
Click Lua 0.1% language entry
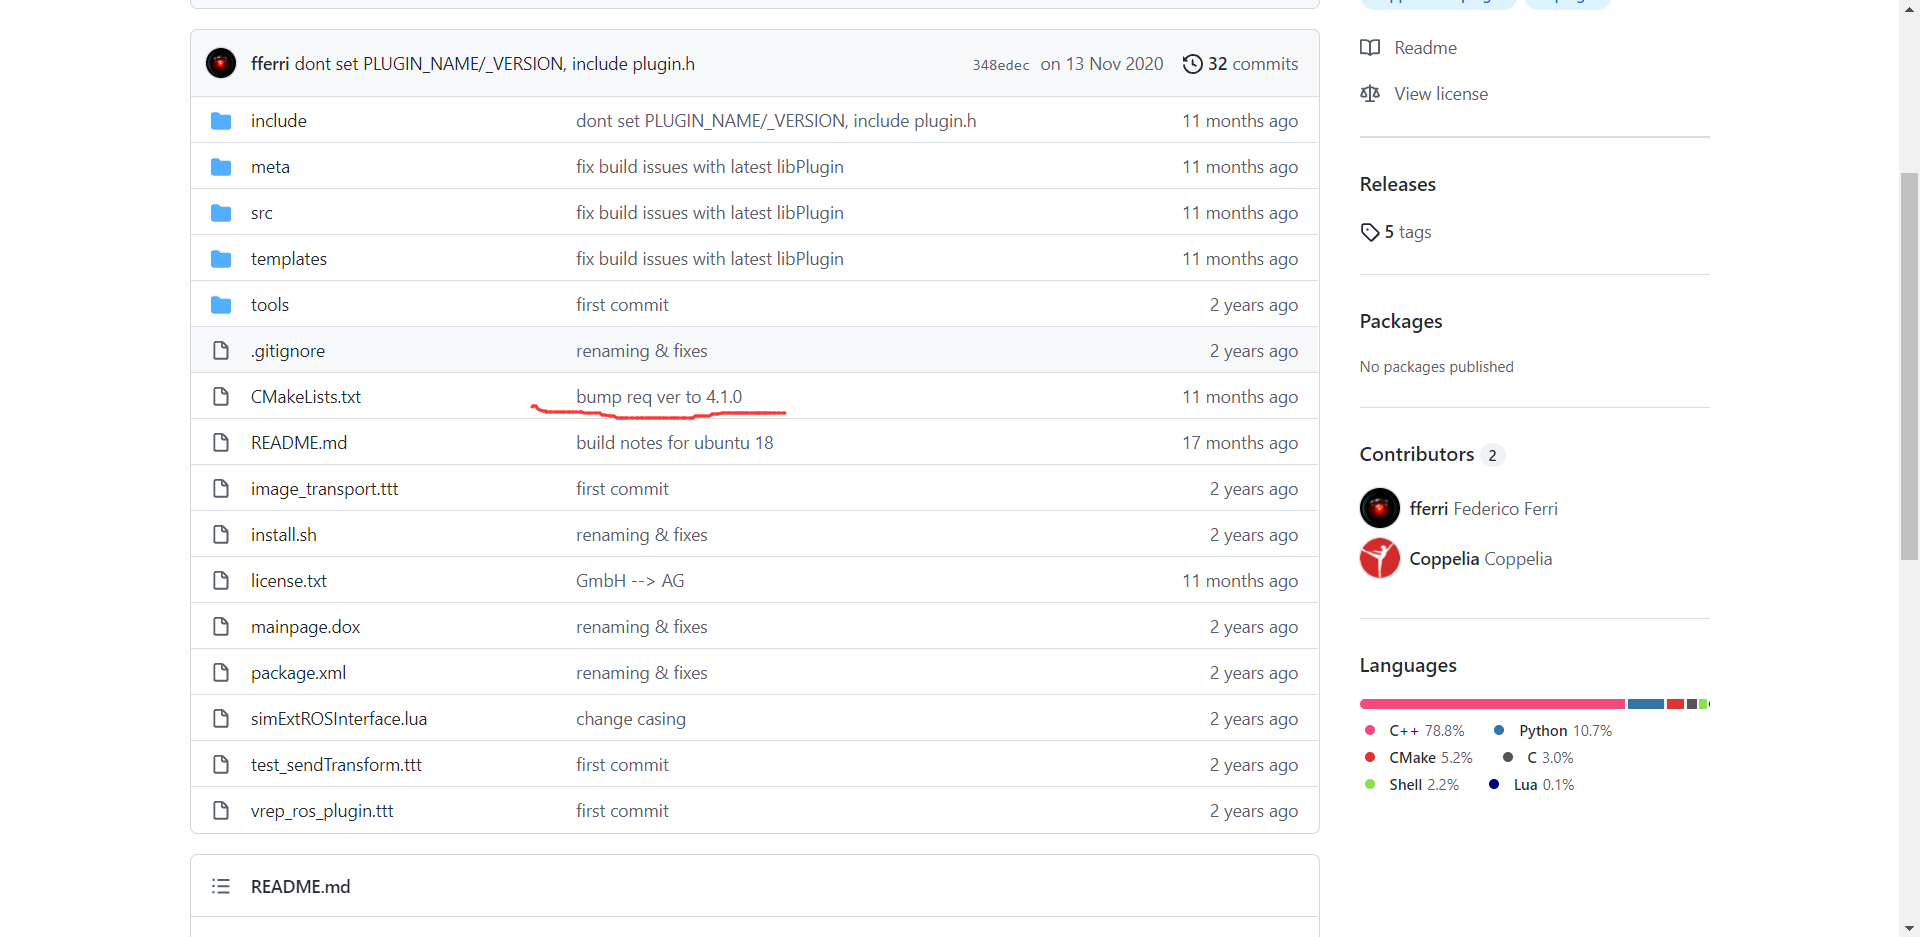(x=1531, y=785)
